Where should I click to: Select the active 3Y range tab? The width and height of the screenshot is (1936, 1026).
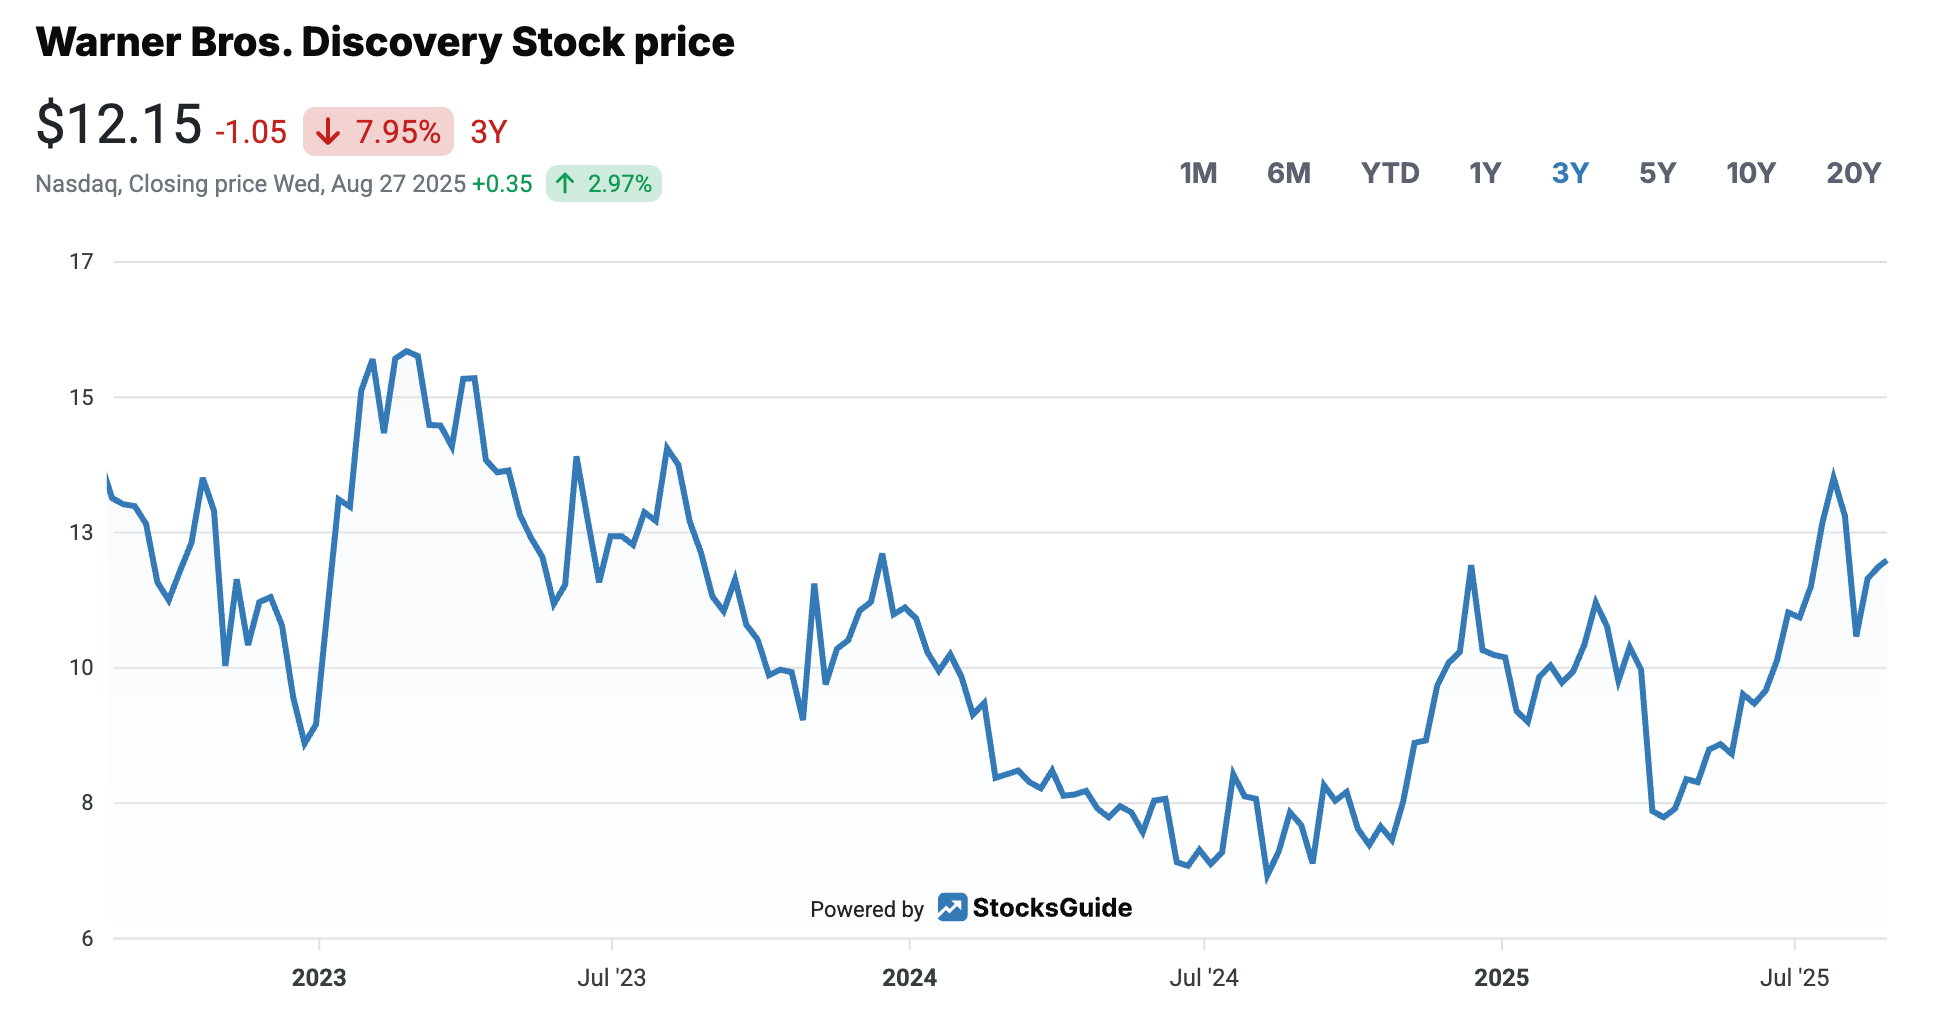click(1570, 173)
